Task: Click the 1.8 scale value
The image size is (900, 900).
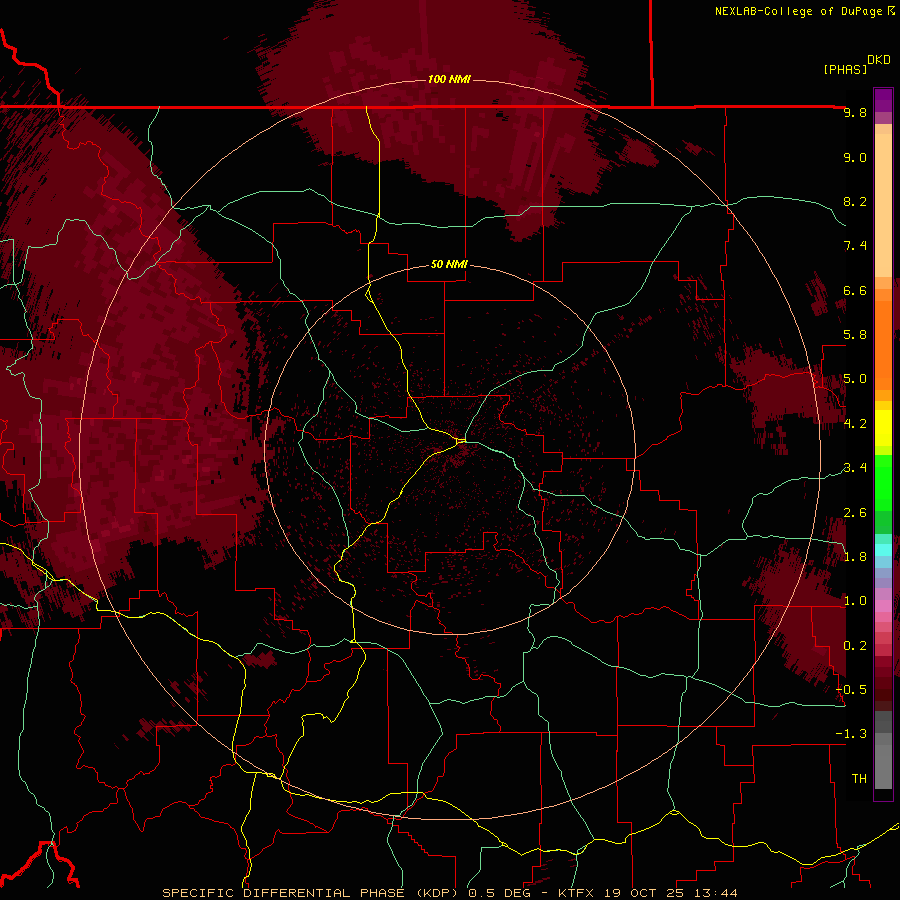Action: pos(855,557)
